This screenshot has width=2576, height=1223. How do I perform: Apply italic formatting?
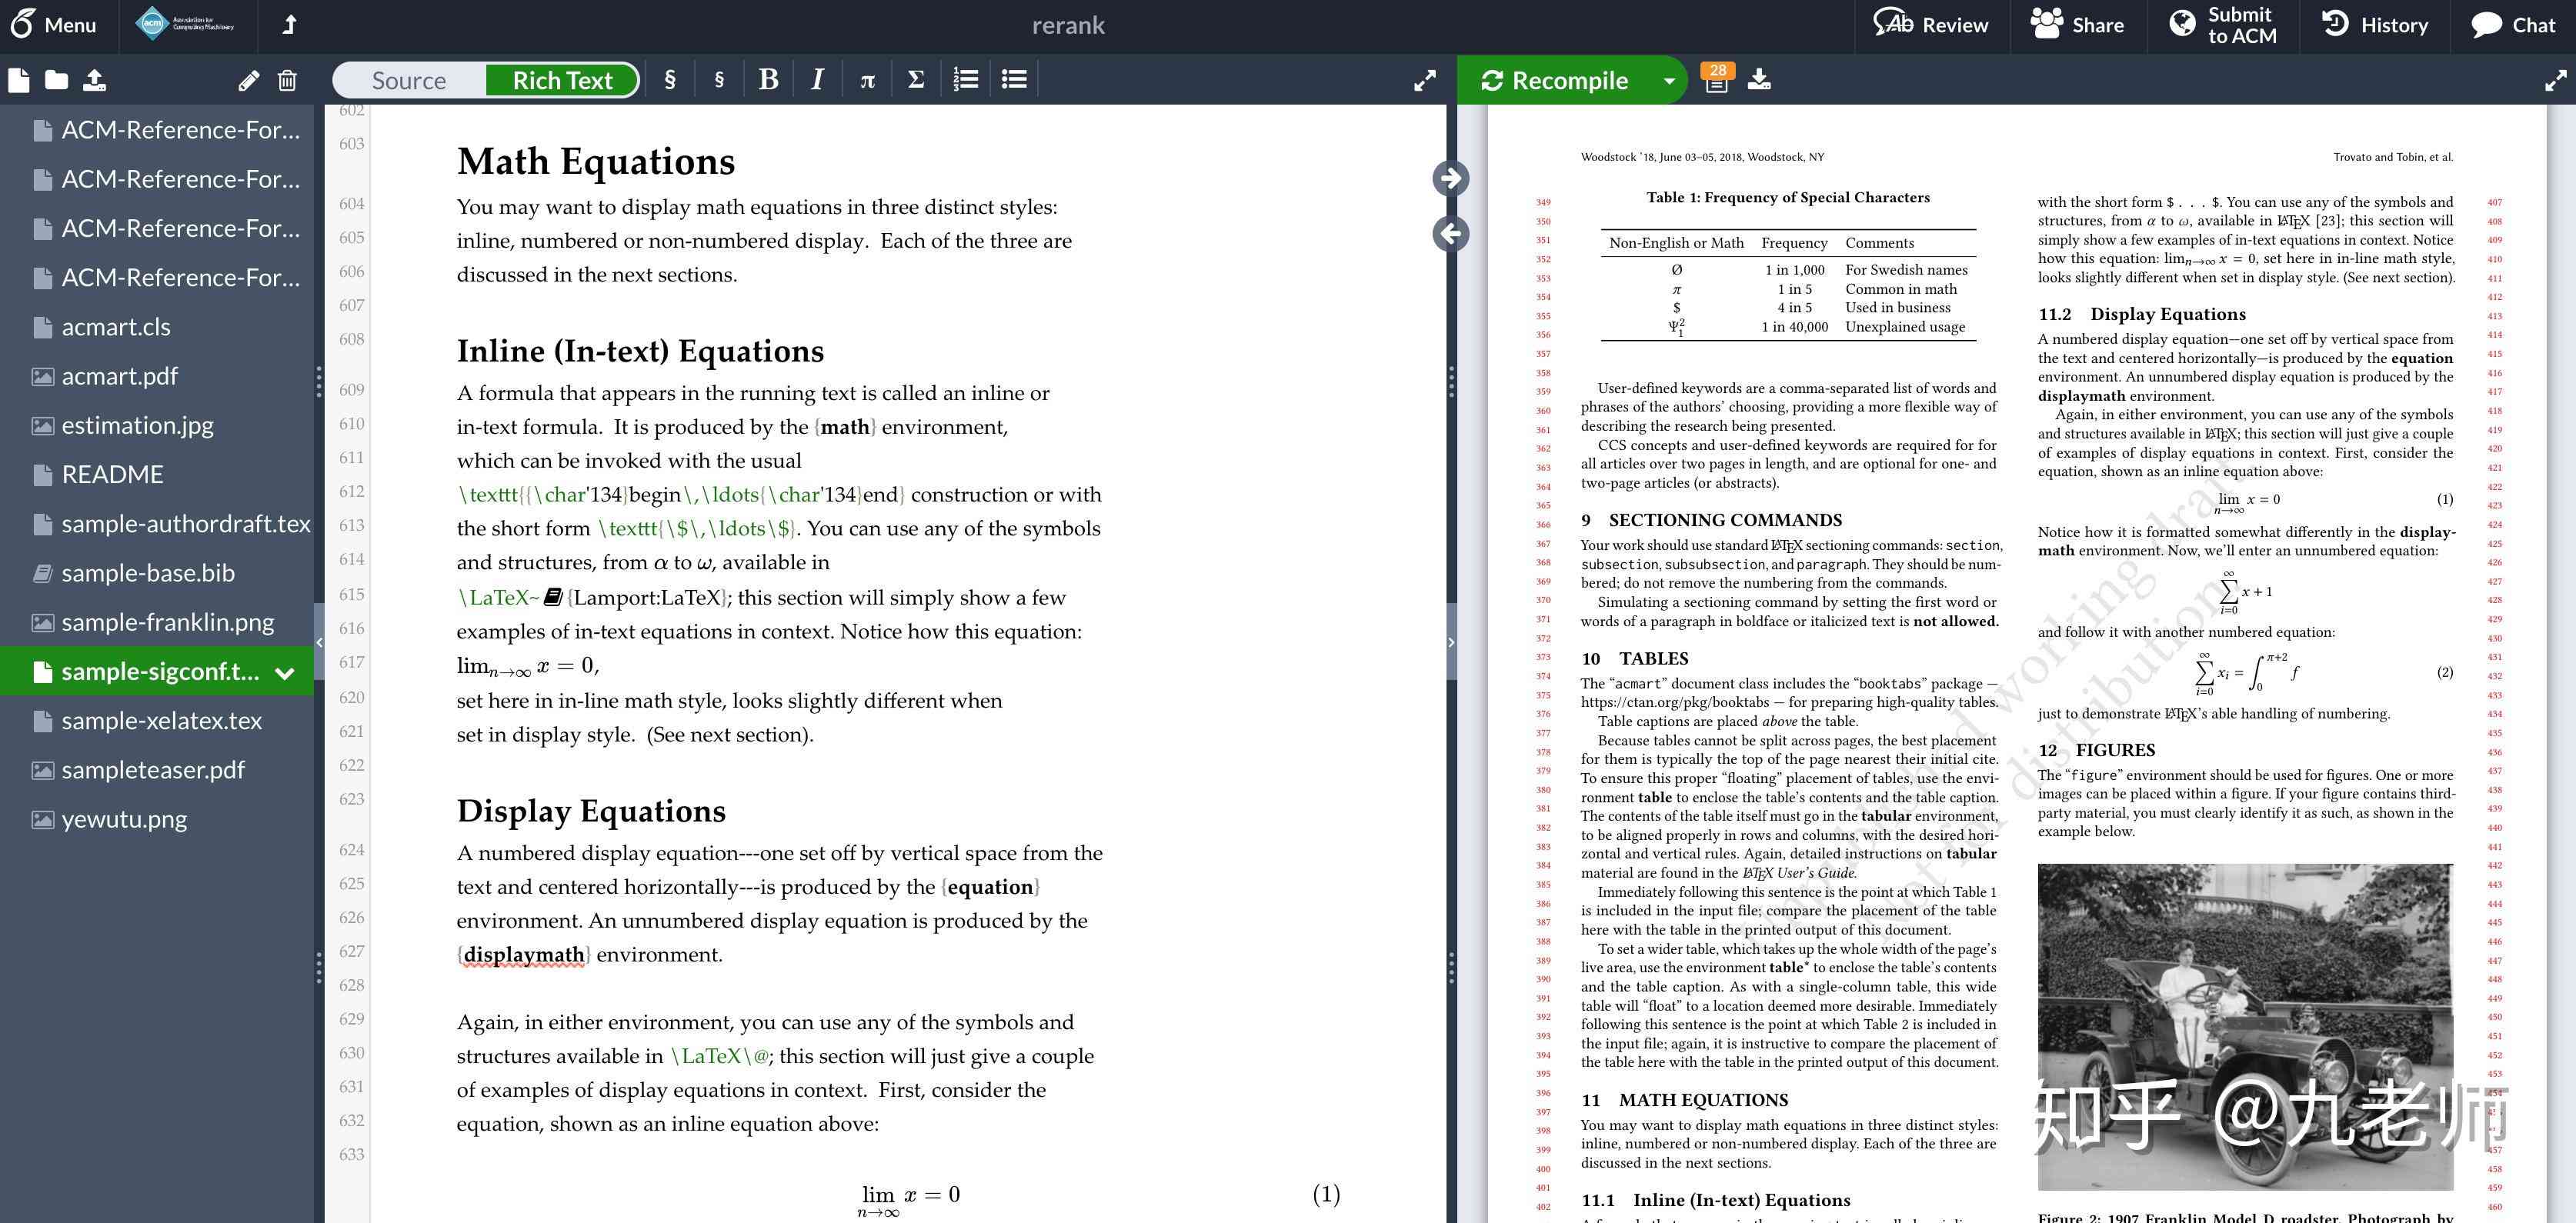click(817, 79)
